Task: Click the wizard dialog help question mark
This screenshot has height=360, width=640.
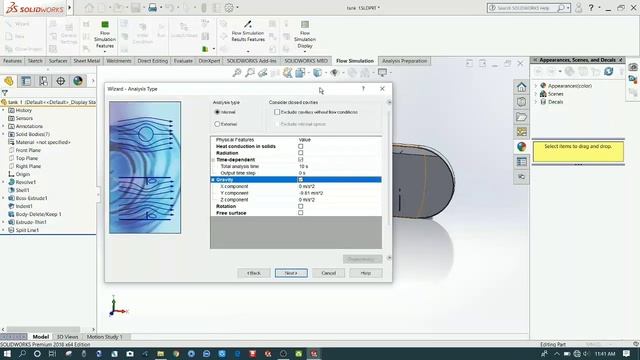Action: point(363,89)
